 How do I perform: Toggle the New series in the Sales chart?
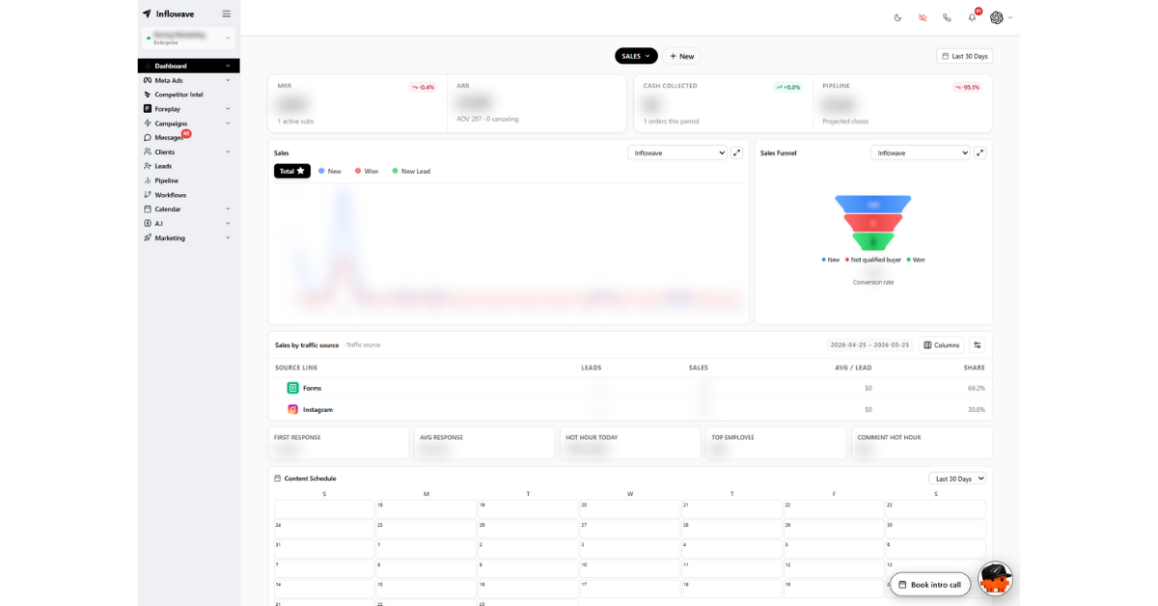(x=330, y=171)
